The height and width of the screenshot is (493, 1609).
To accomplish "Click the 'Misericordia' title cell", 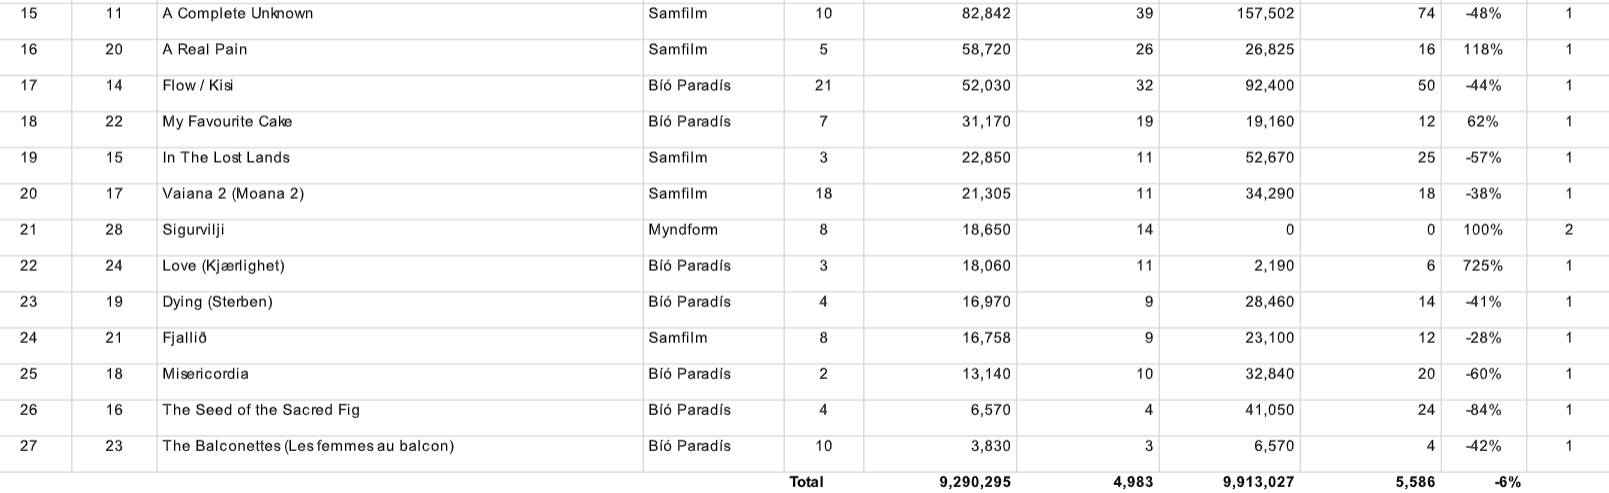I will click(x=205, y=374).
